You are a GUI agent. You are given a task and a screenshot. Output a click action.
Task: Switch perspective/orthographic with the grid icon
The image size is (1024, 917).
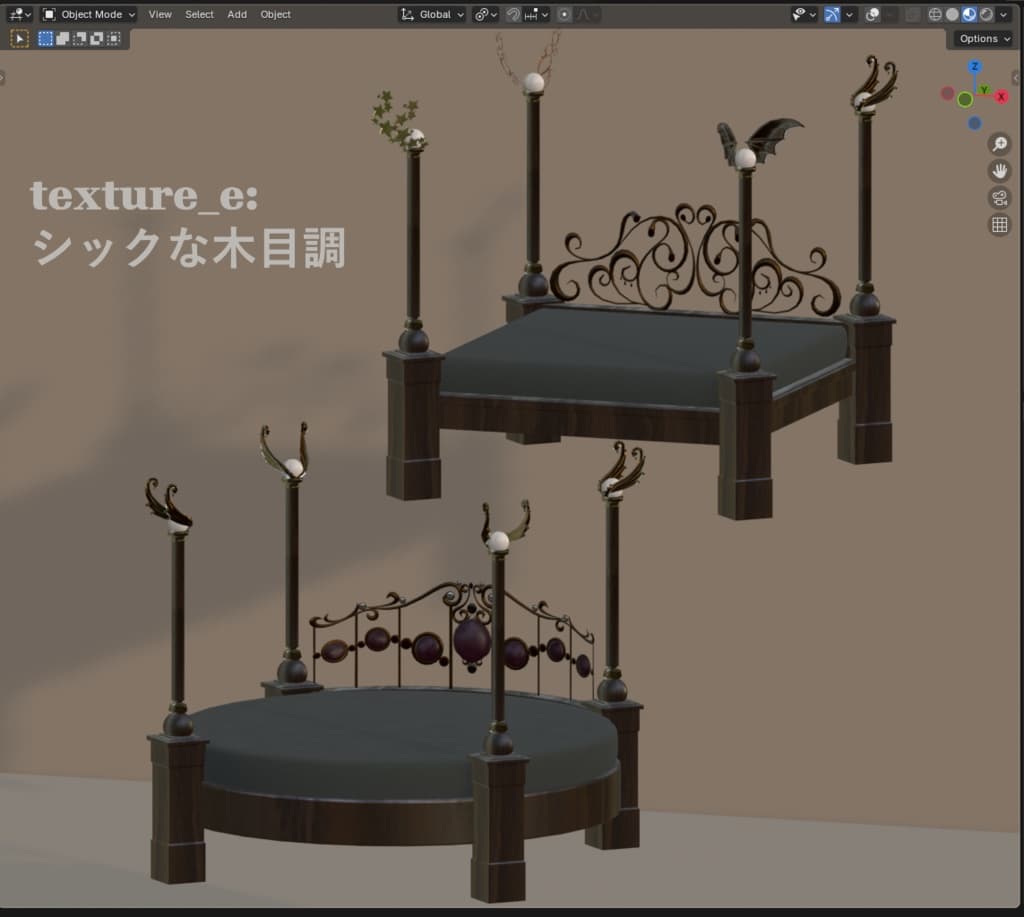pyautogui.click(x=999, y=225)
